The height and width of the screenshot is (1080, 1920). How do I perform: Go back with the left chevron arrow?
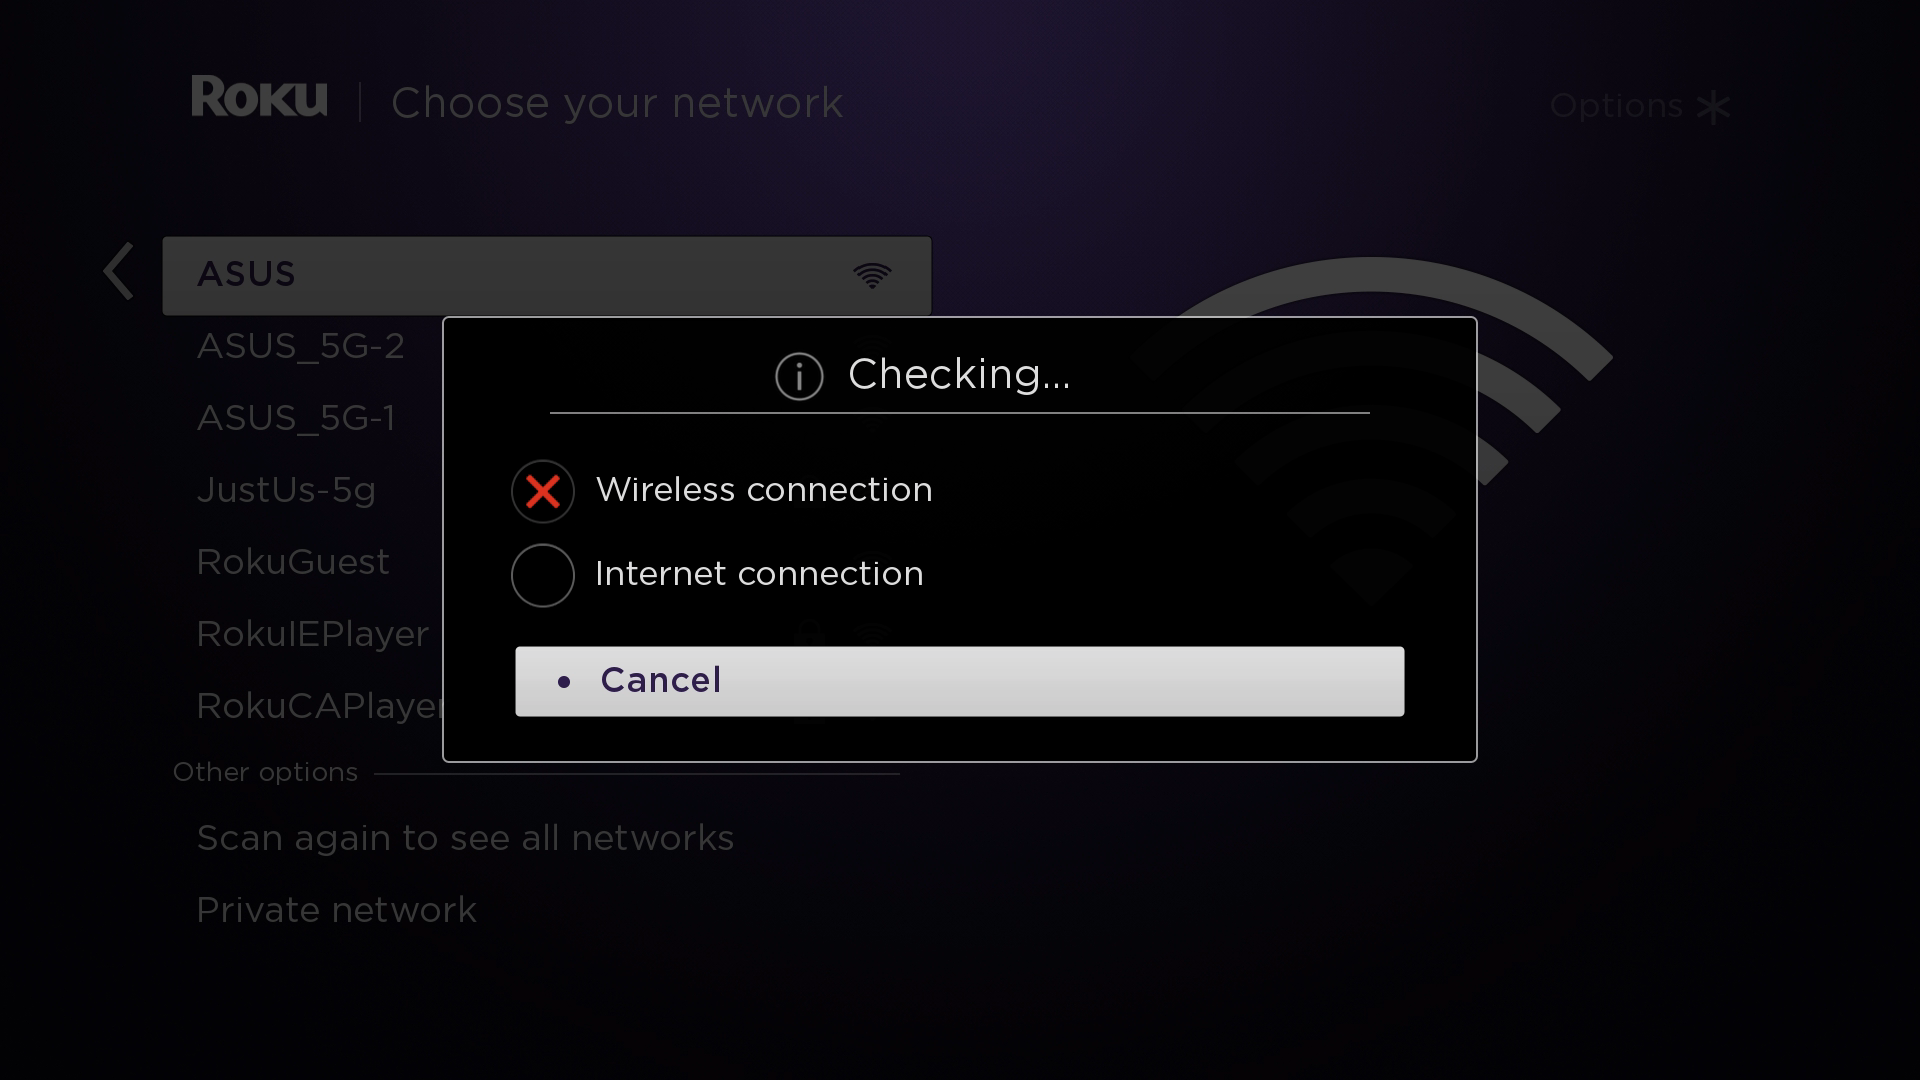(118, 271)
